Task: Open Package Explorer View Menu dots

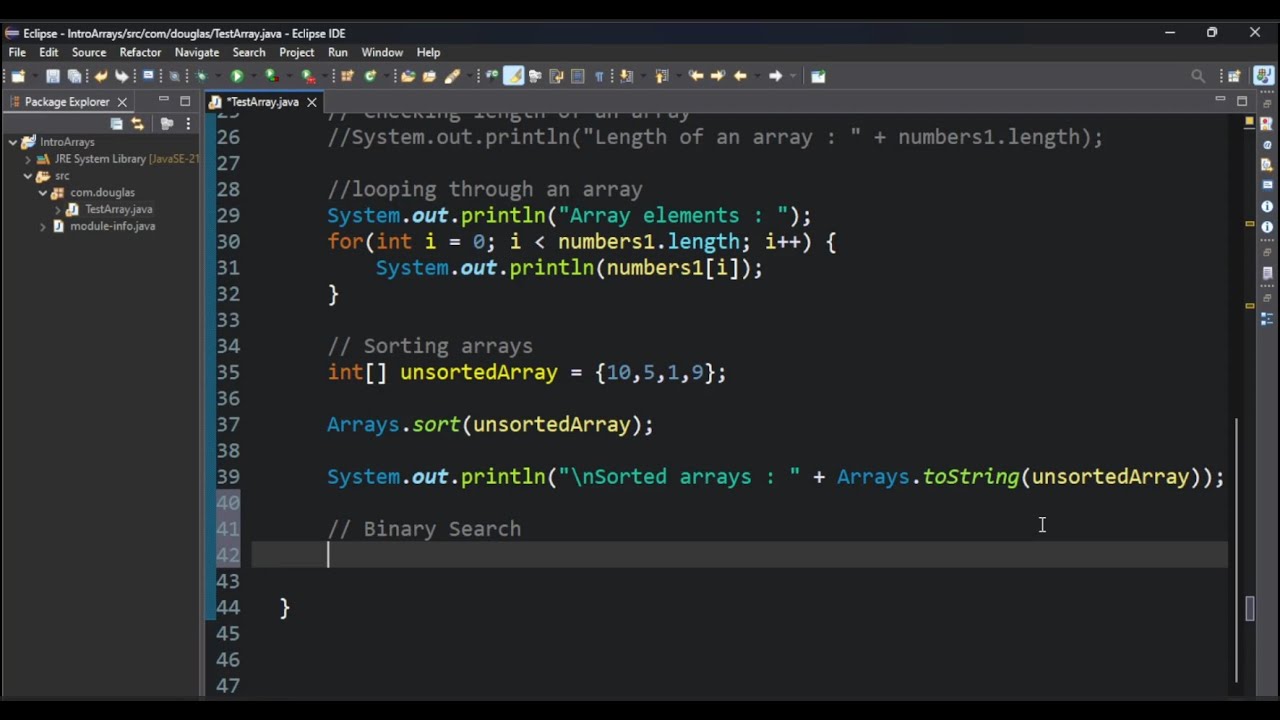Action: click(188, 124)
